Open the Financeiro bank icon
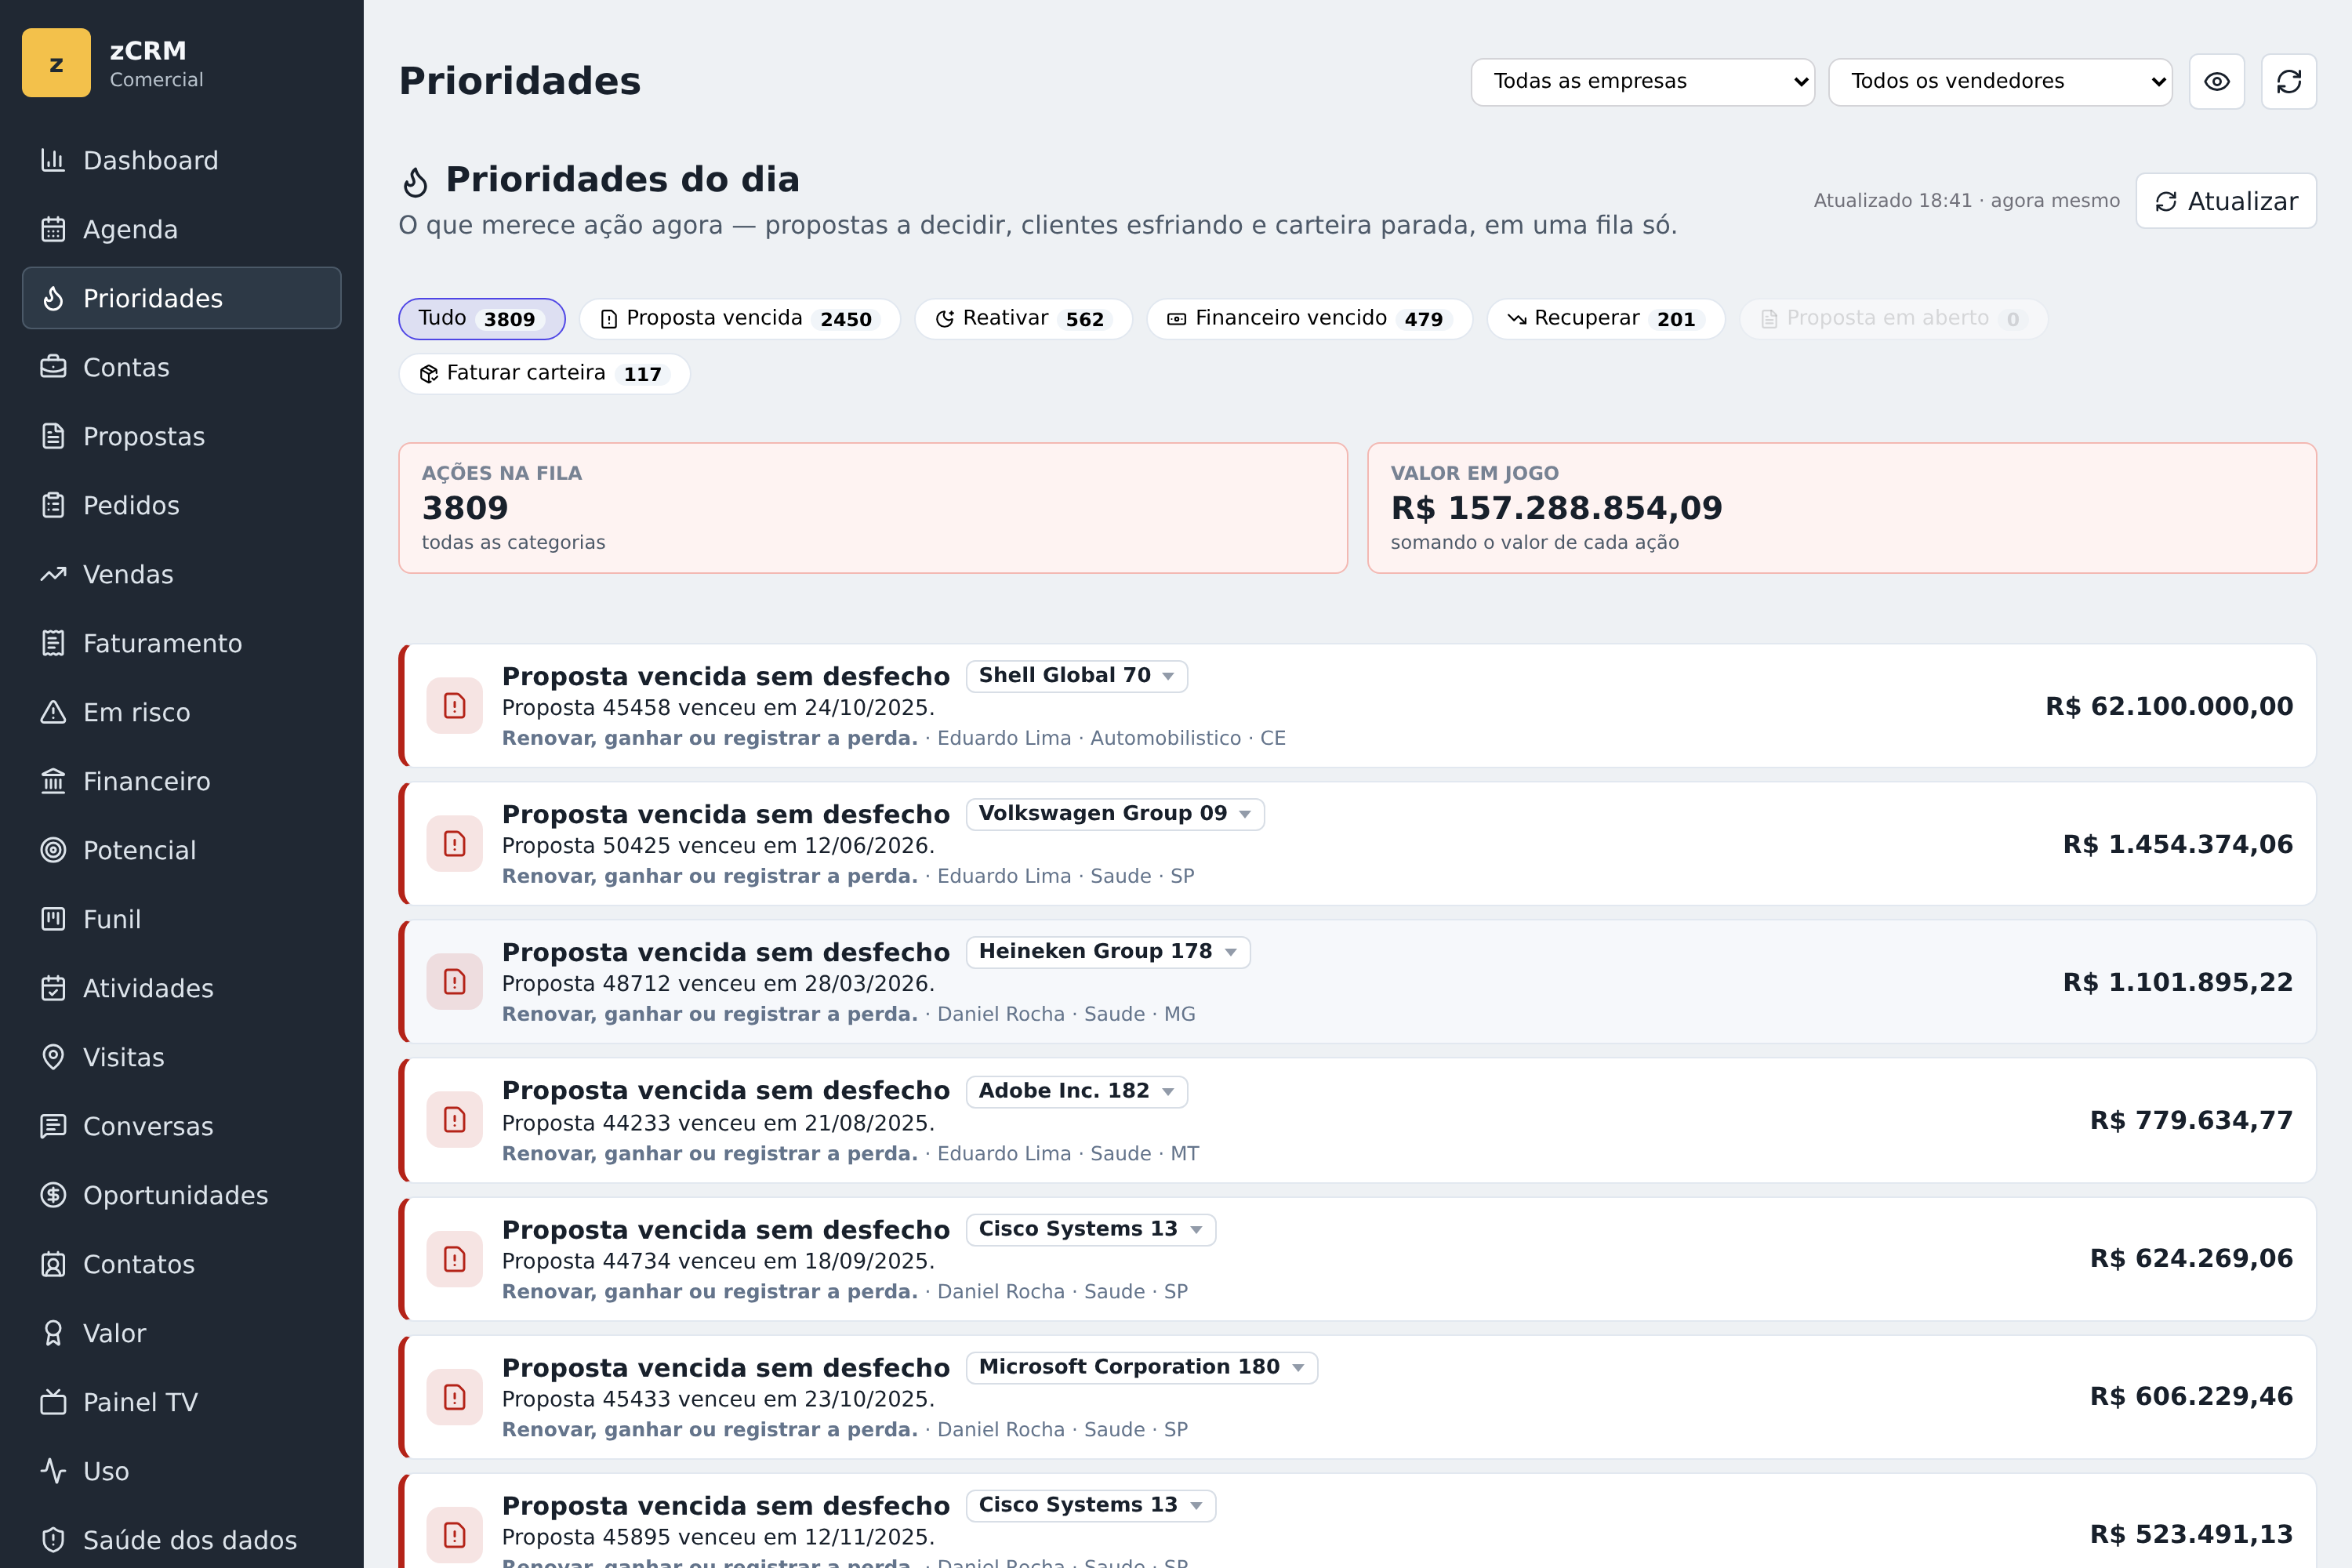This screenshot has height=1568, width=2352. 53,781
